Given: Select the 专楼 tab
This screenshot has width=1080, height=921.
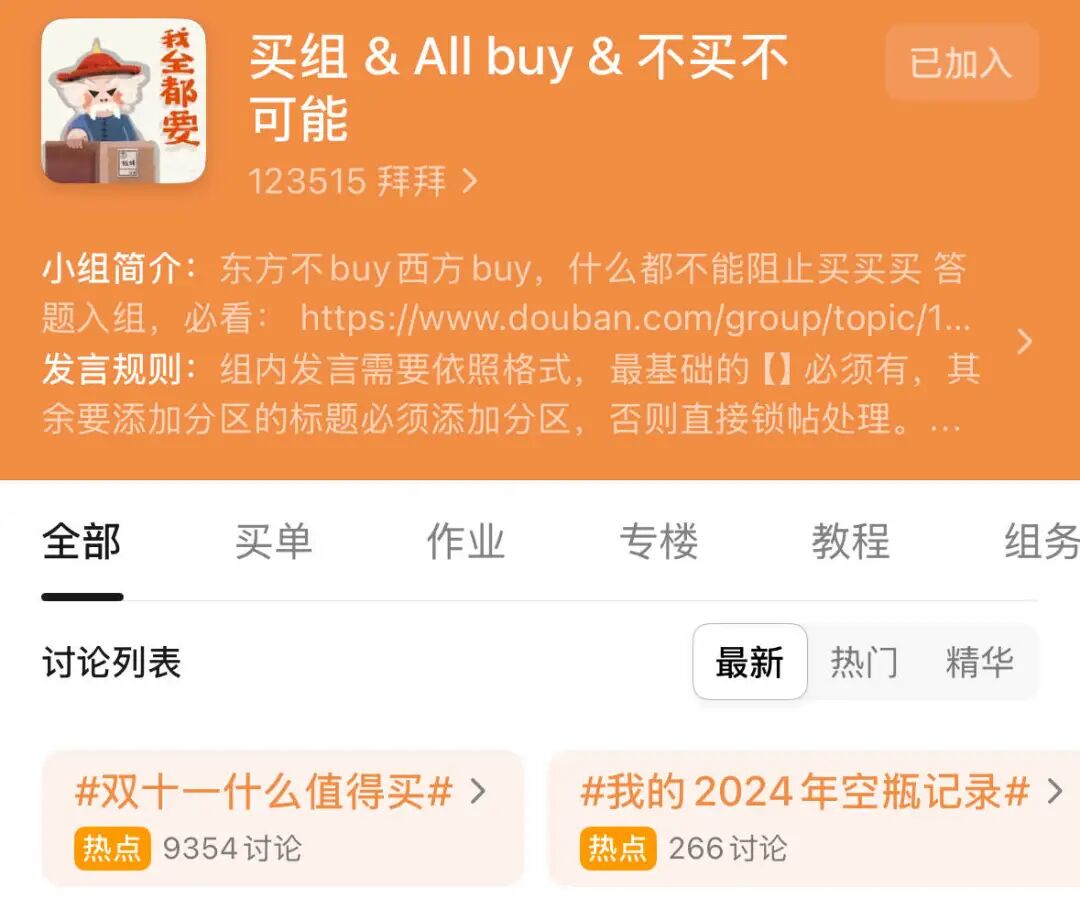Looking at the screenshot, I should [x=659, y=541].
